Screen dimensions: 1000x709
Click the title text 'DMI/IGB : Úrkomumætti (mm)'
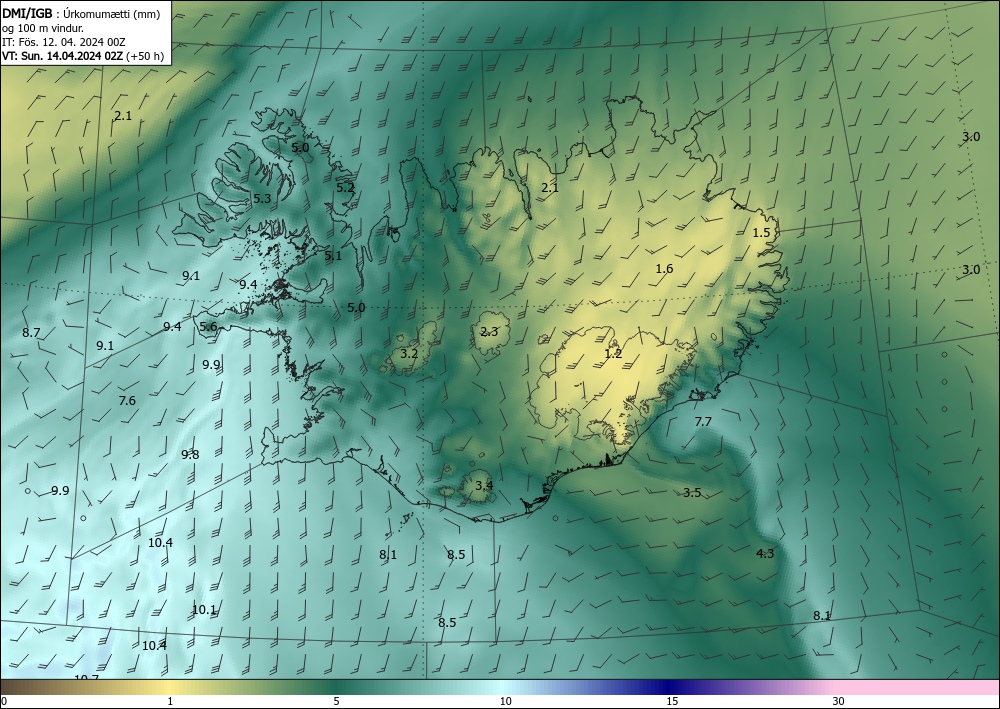click(81, 15)
